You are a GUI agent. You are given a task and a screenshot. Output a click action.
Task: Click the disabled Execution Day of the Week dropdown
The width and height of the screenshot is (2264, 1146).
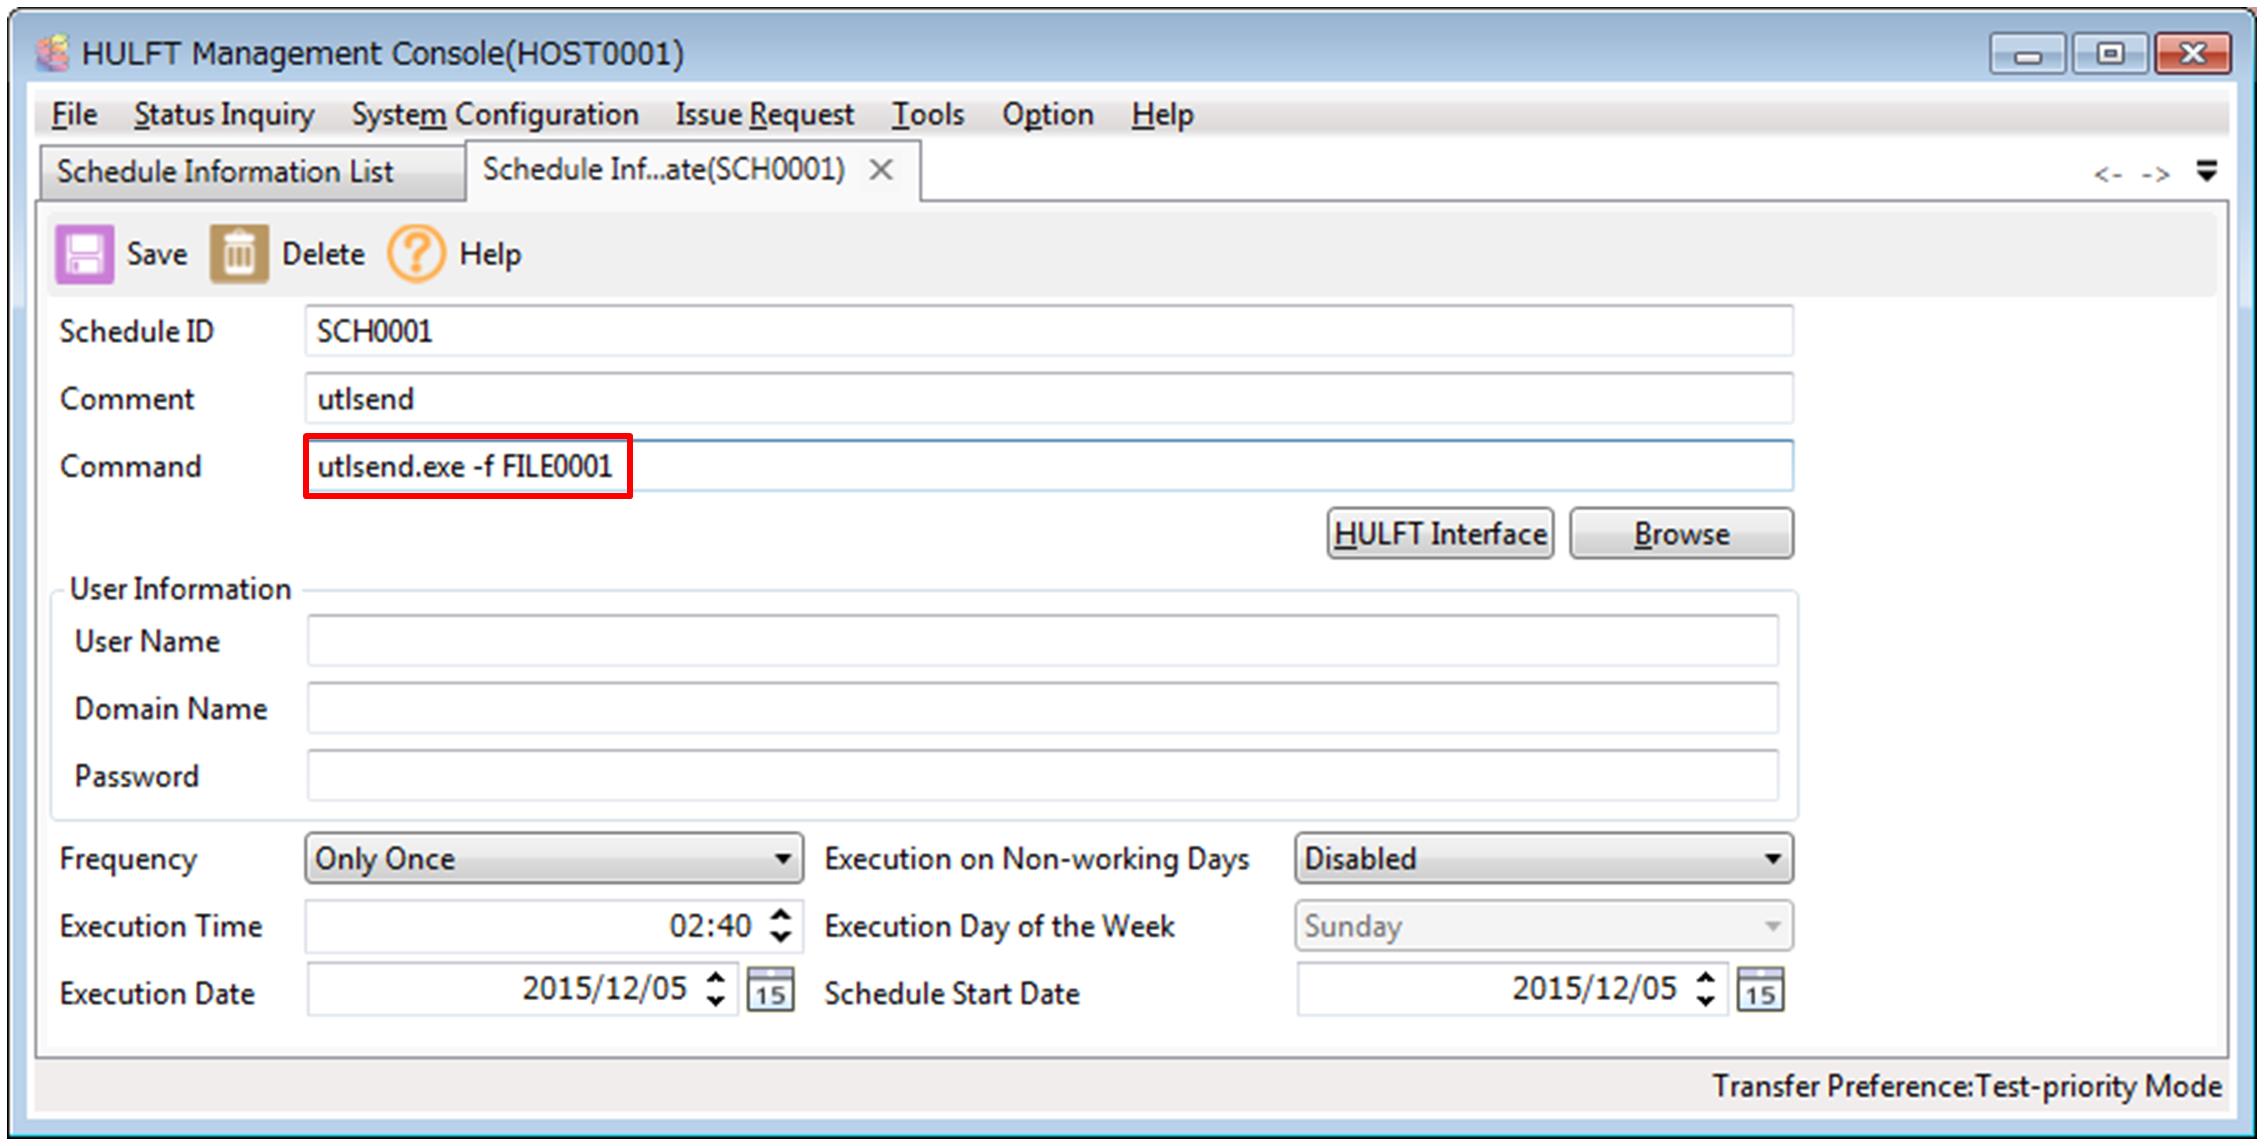point(1544,926)
